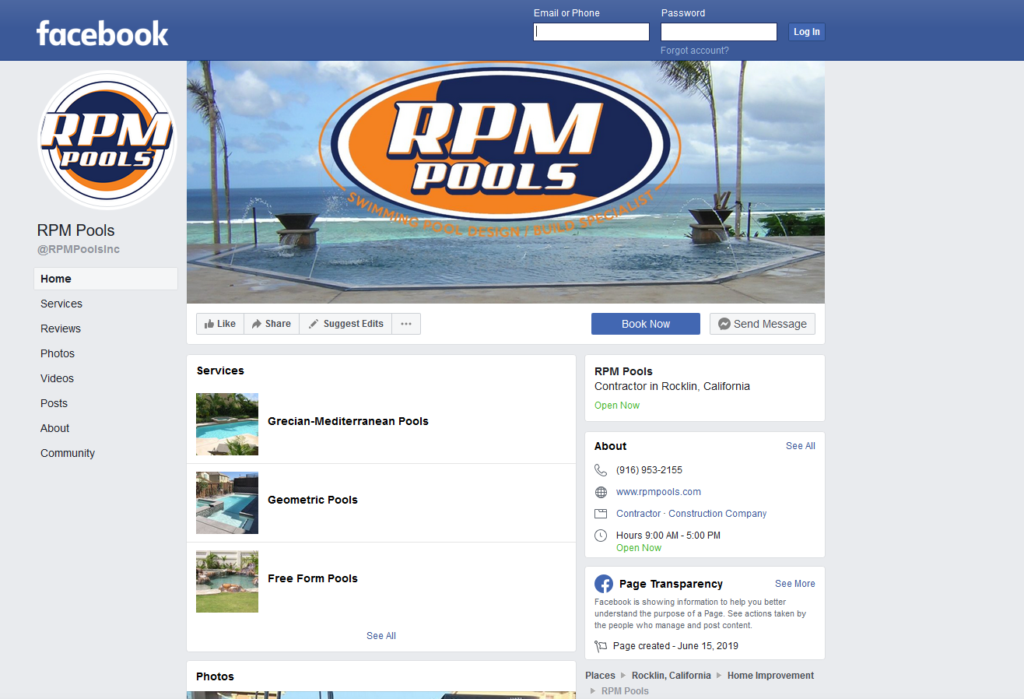Screen dimensions: 1024x699
Task: Click See All under Services
Action: coord(381,636)
